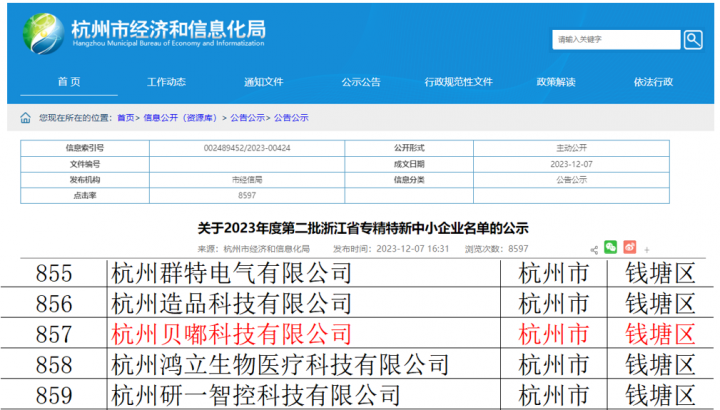Screen dimensions: 720x410
Task: Click row number 855
Action: point(54,273)
